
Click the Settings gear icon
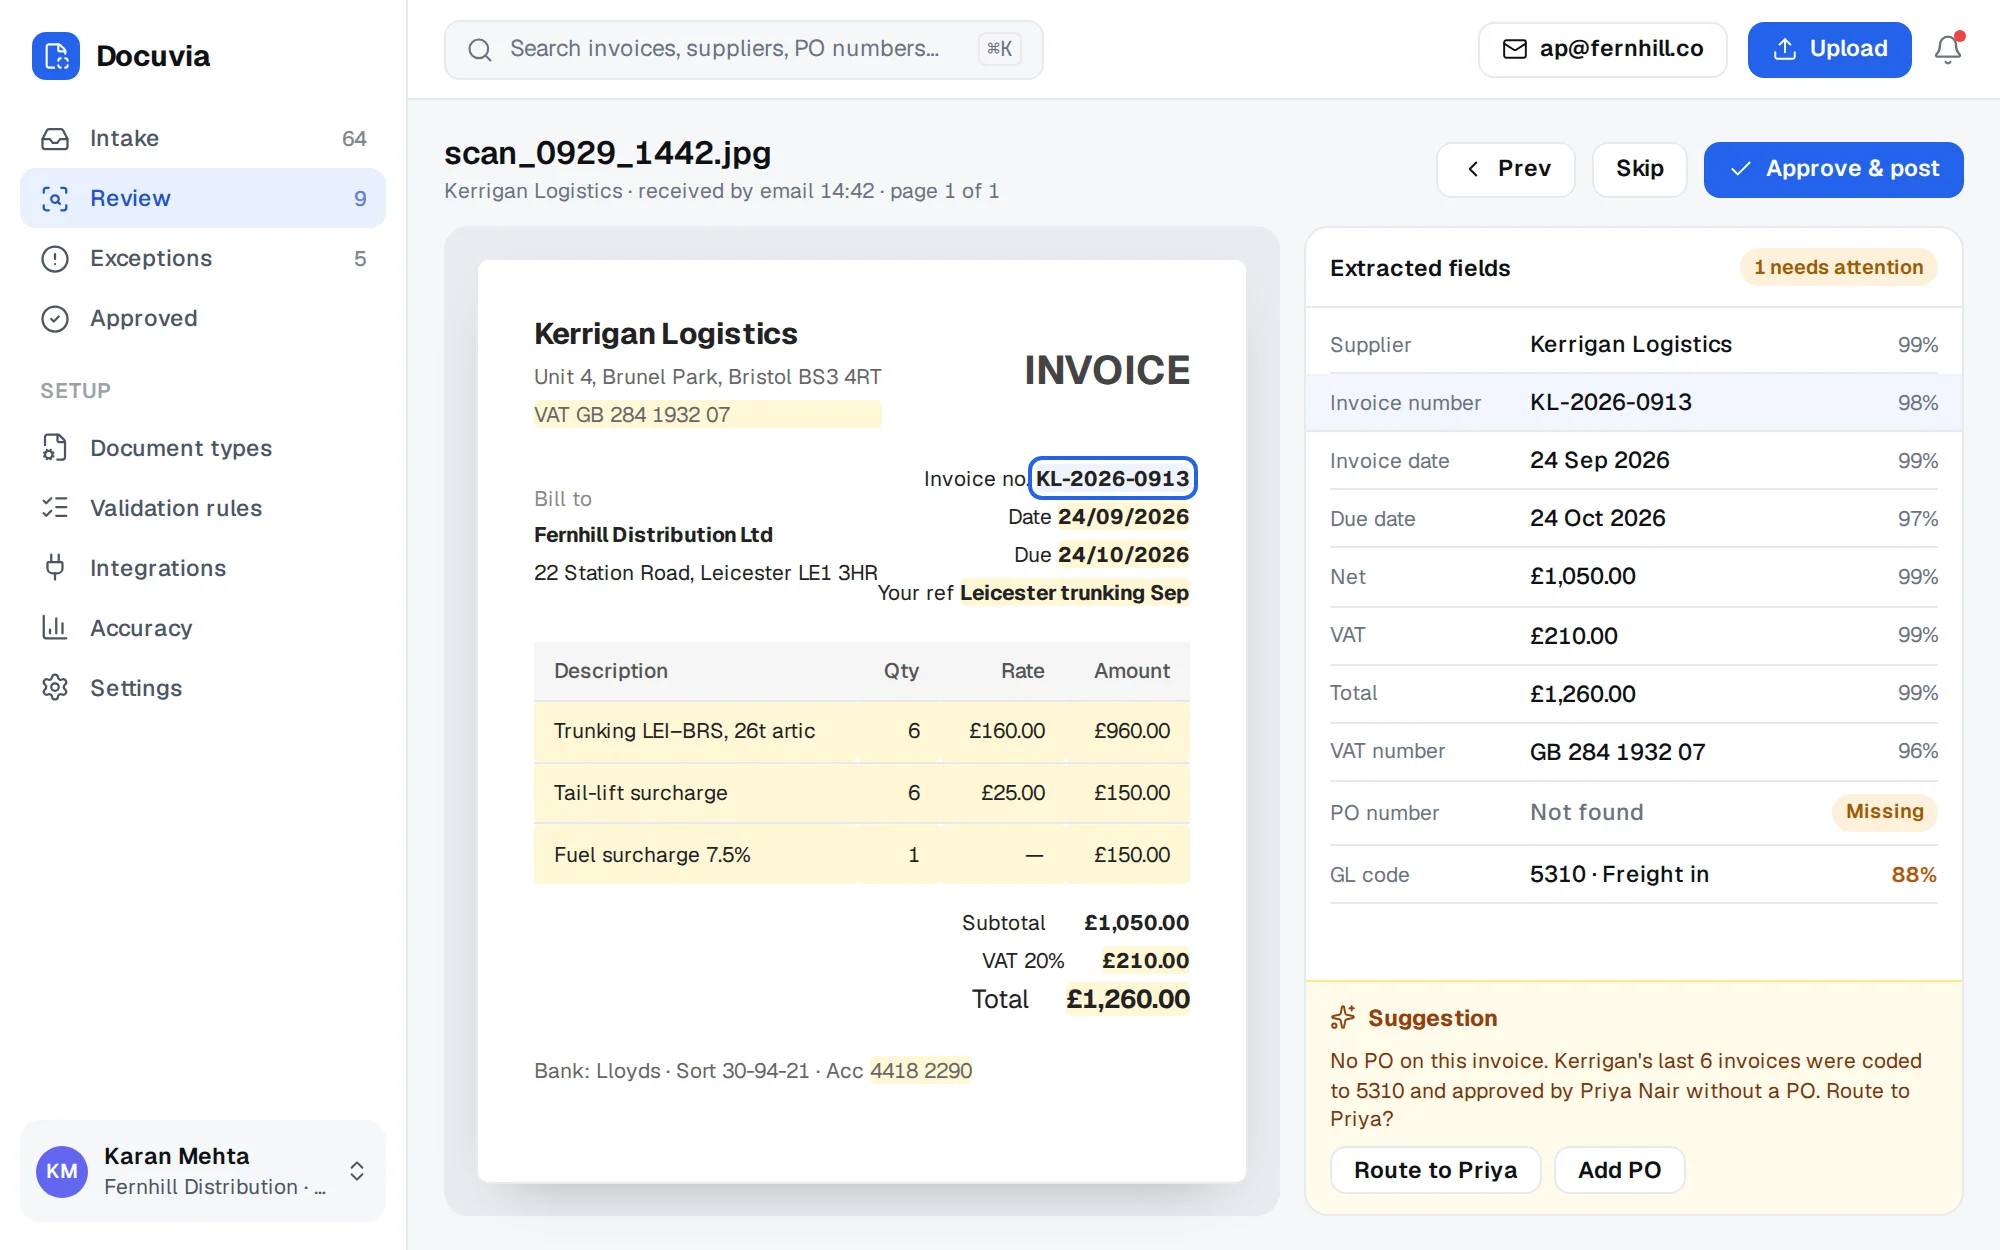[55, 688]
